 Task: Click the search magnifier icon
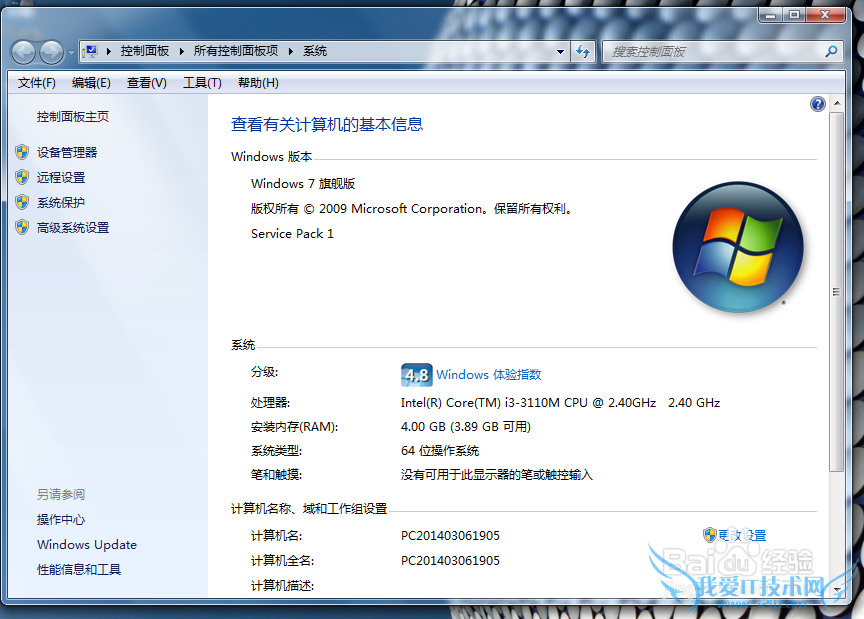pyautogui.click(x=831, y=52)
